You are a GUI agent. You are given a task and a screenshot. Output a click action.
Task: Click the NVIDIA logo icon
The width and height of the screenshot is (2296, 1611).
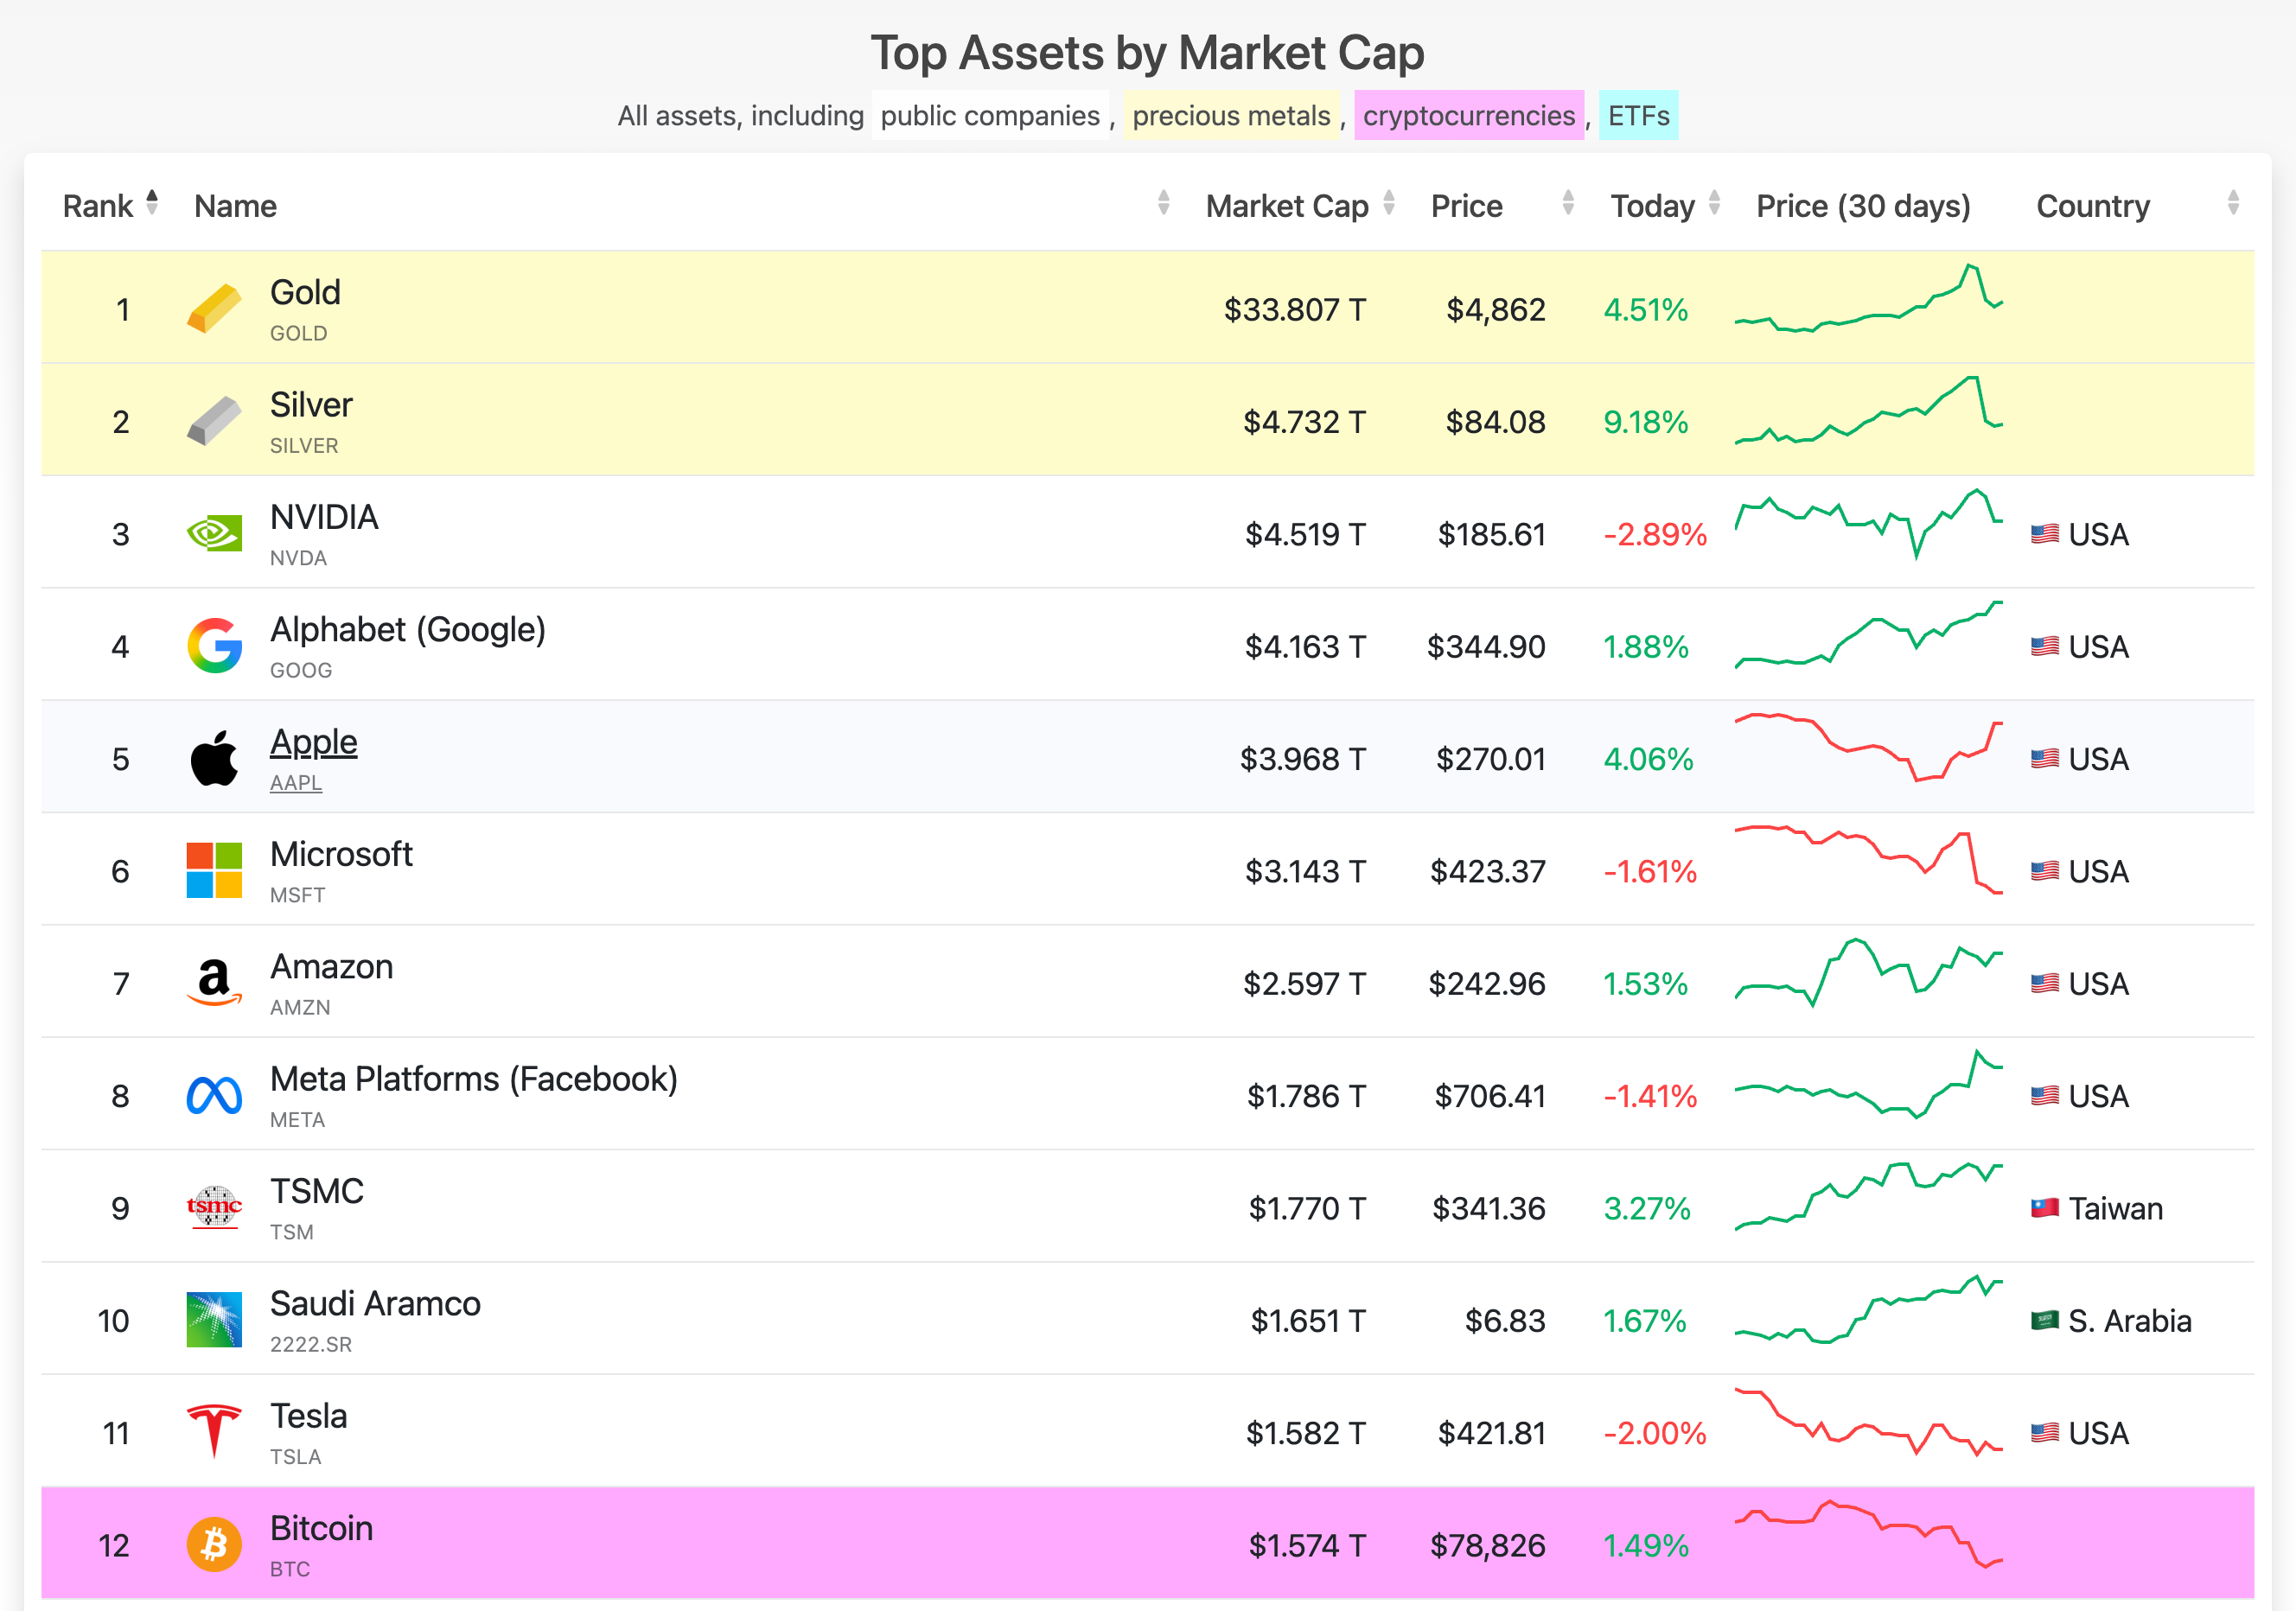214,533
